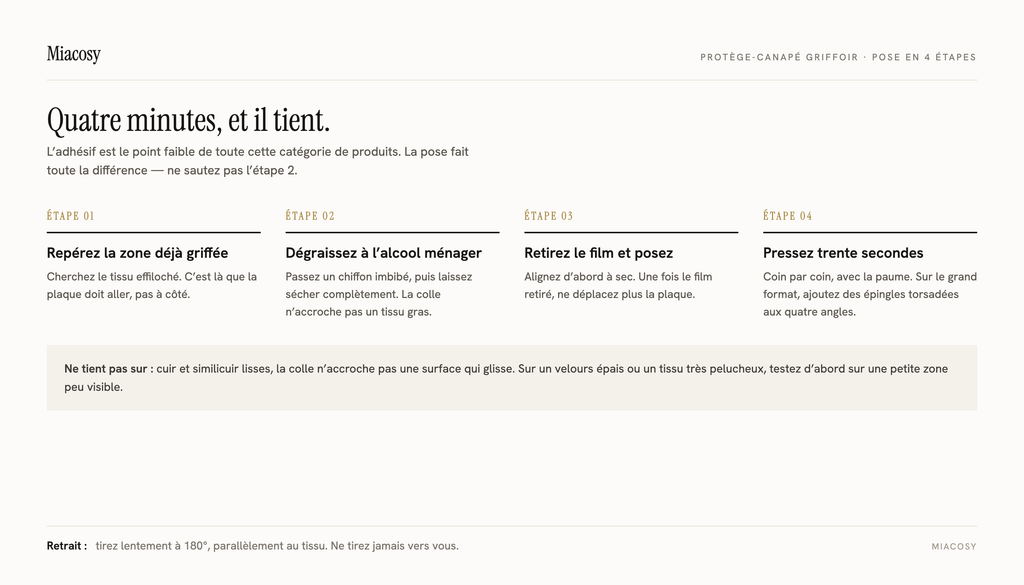Click the 'ÉTAPE 03' label
This screenshot has height=585, width=1024.
[549, 216]
